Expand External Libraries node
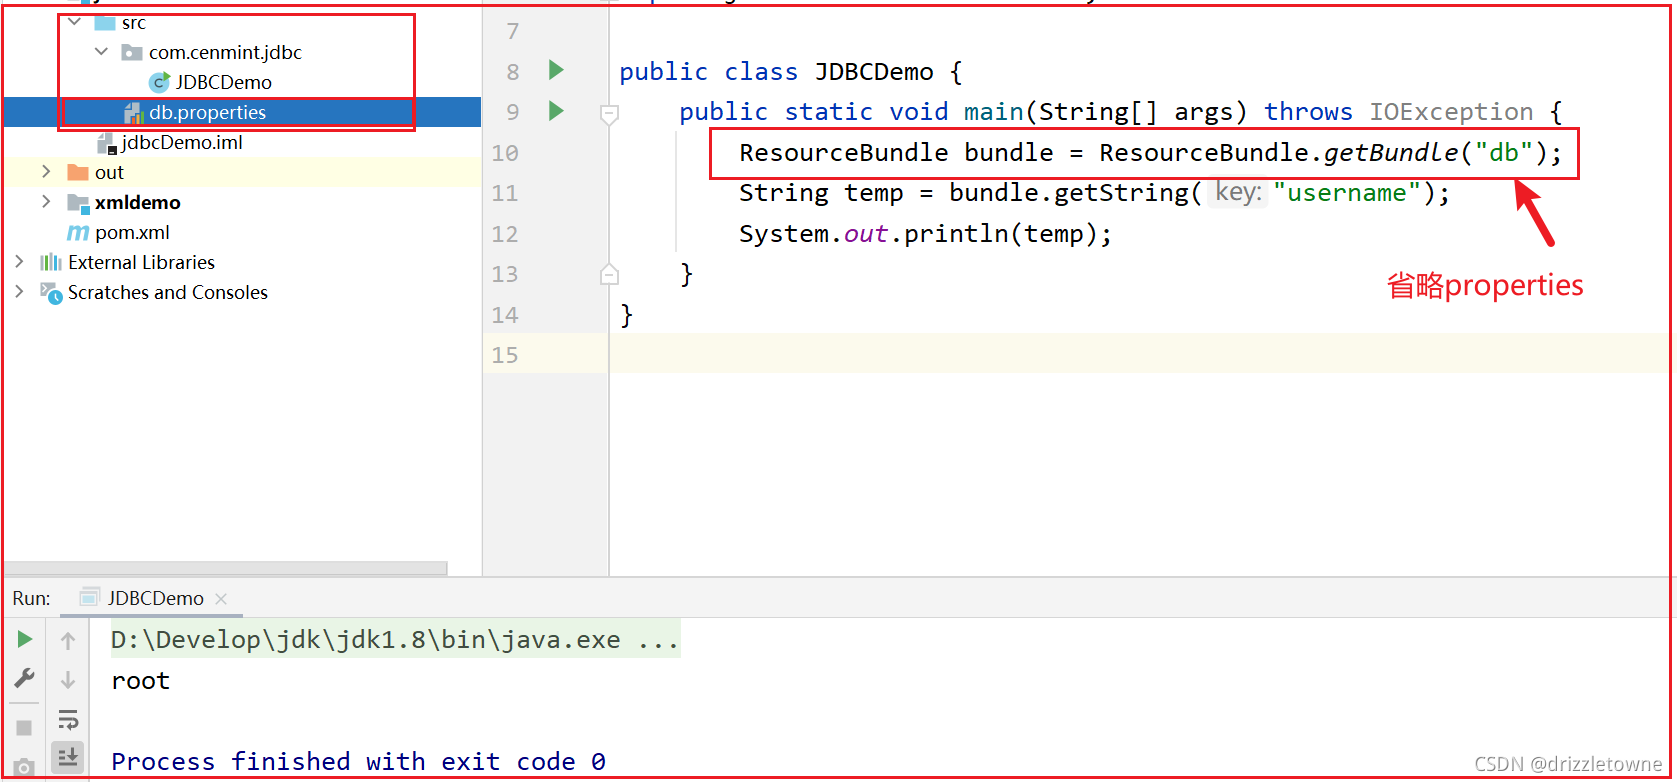Viewport: 1677px width, 782px height. [19, 262]
